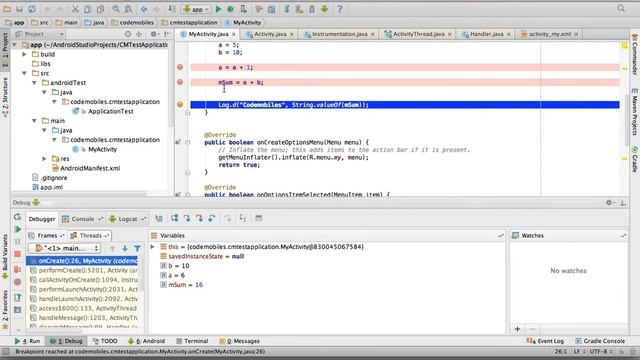This screenshot has width=640, height=360.
Task: Click the Open file toolbar icon
Action: click(7, 9)
